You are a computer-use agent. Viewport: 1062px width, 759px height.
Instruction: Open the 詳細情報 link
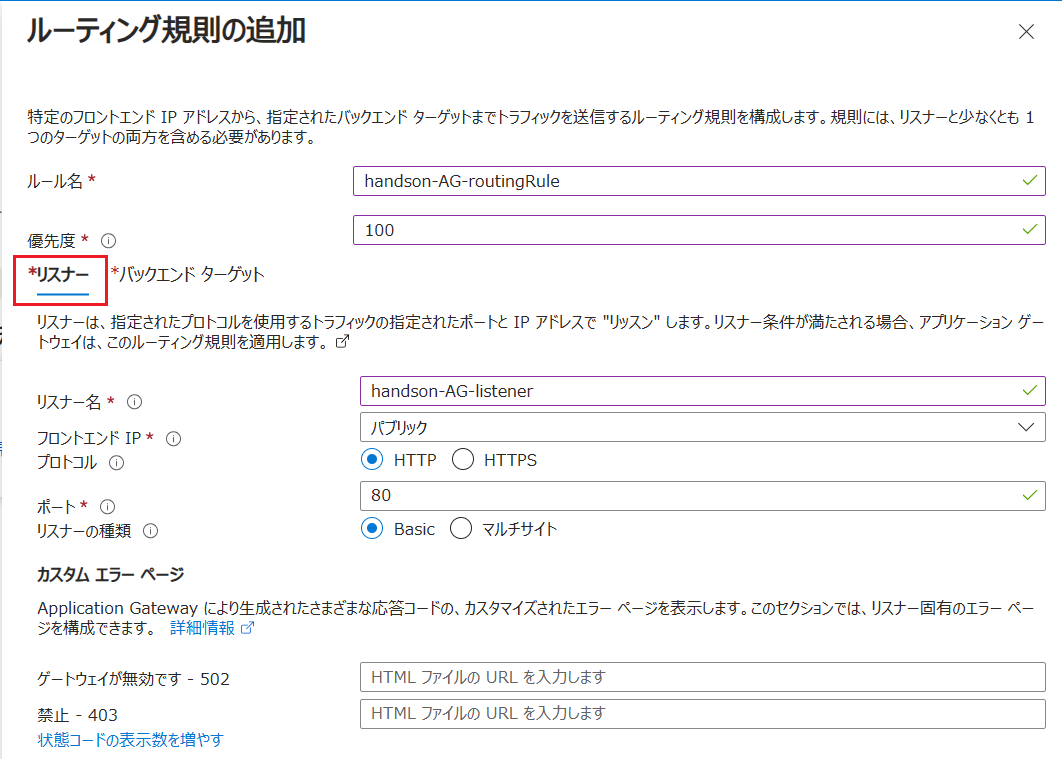coord(212,628)
